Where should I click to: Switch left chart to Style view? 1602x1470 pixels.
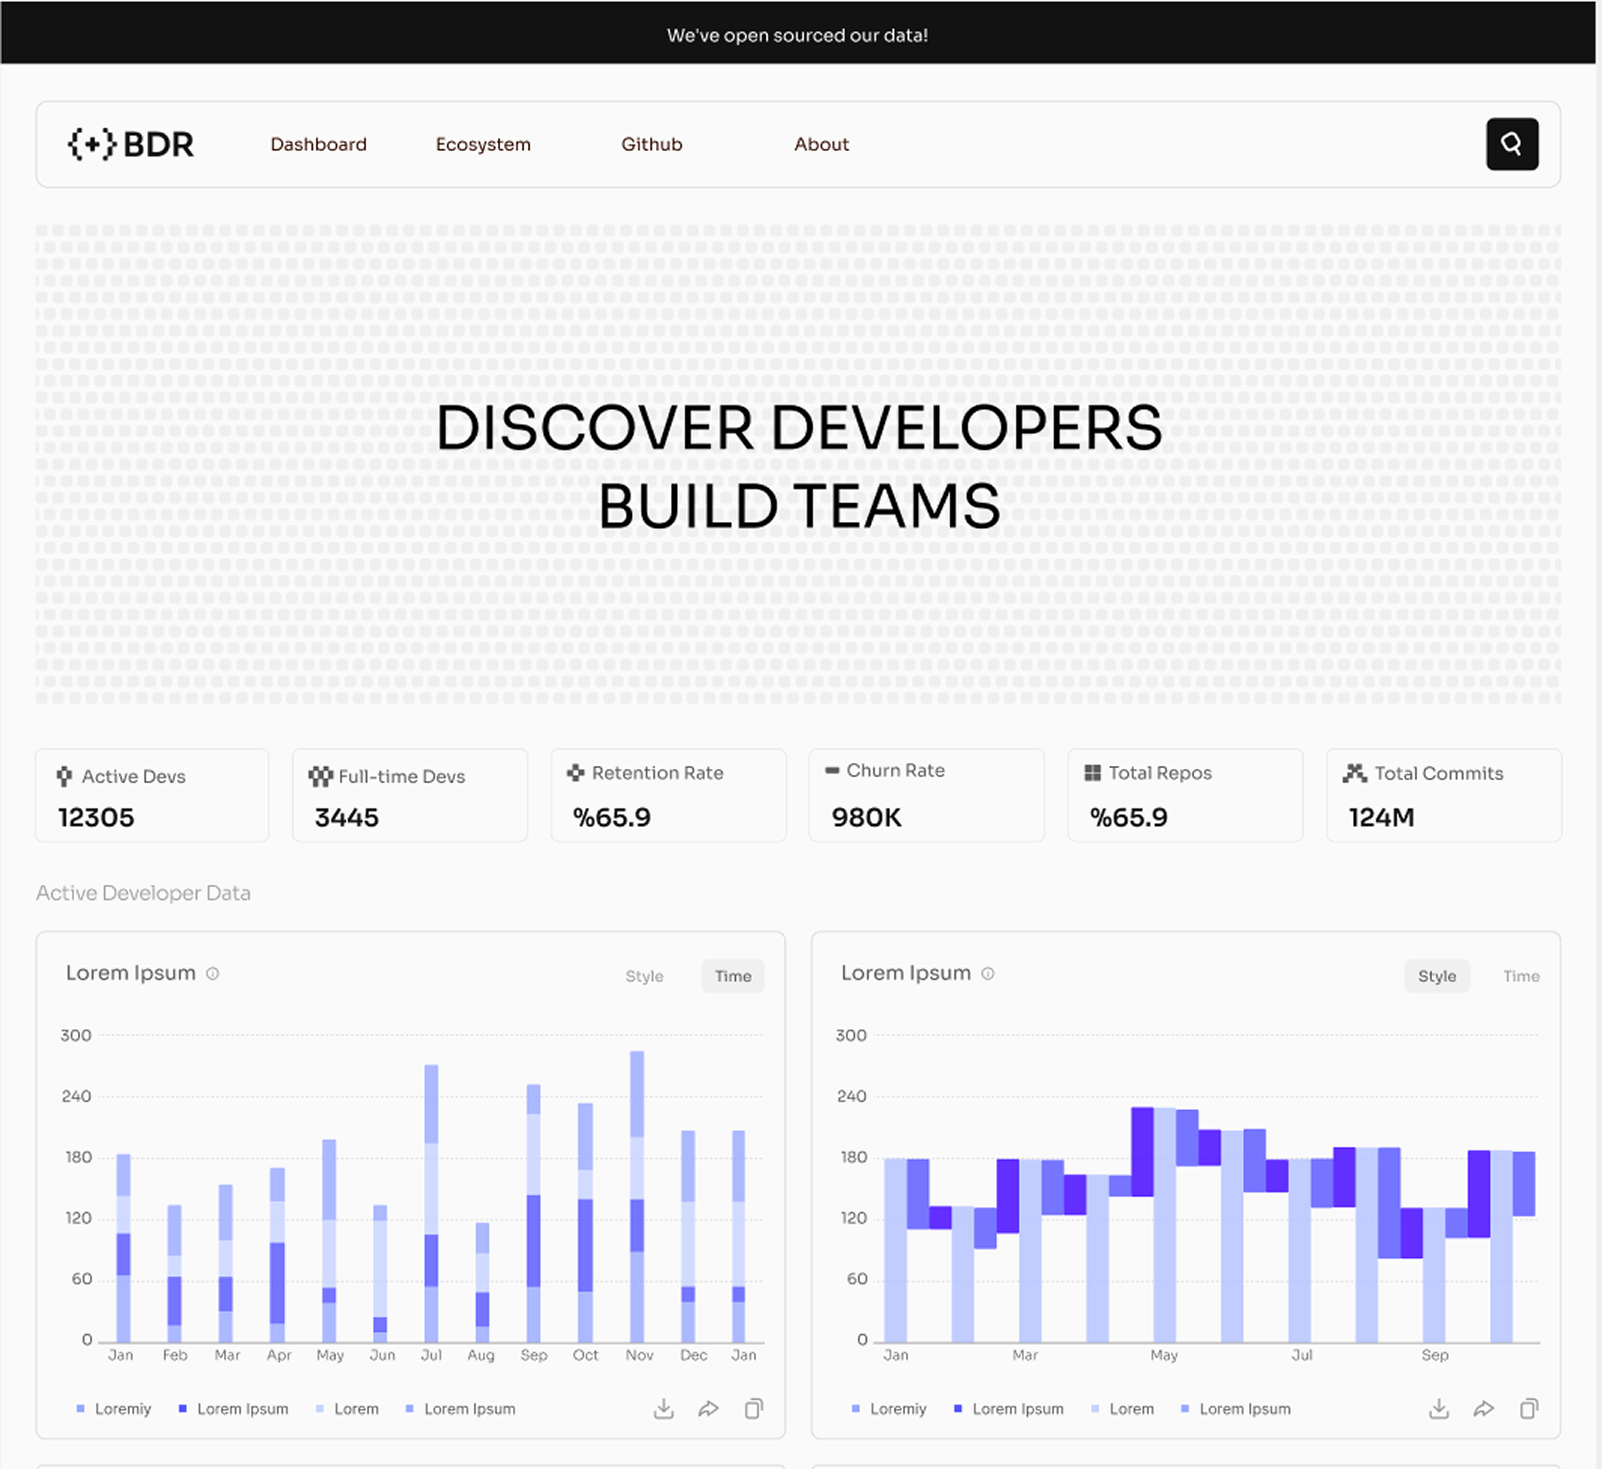tap(644, 976)
